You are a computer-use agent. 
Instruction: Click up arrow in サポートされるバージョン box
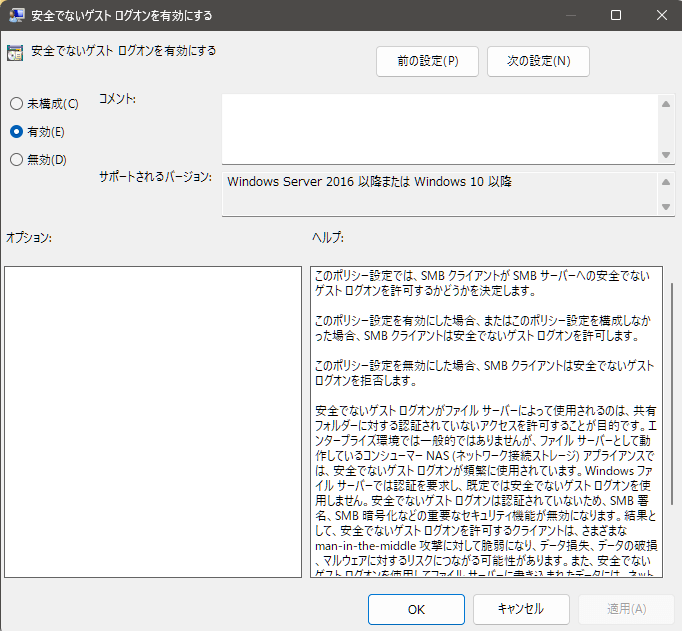click(x=666, y=181)
